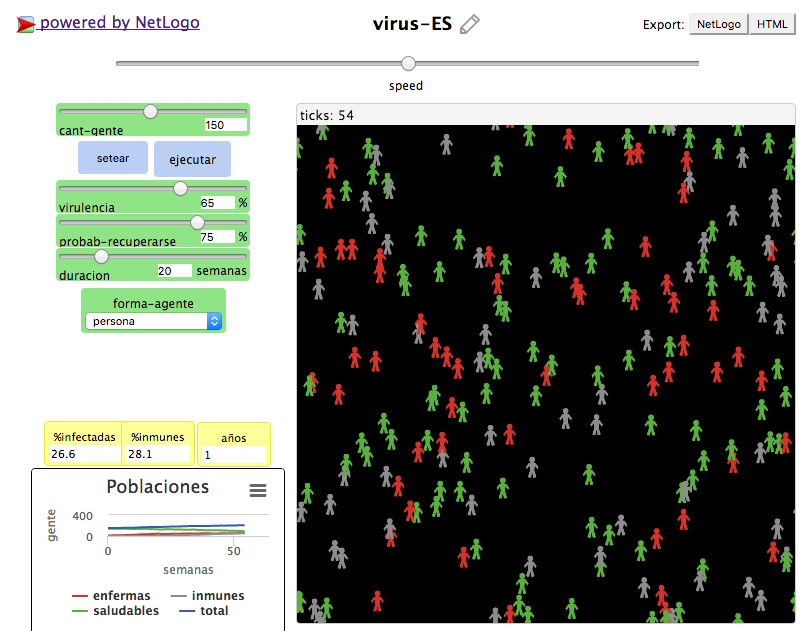808x631 pixels.
Task: Open the forma-agente dropdown
Action: [x=153, y=321]
